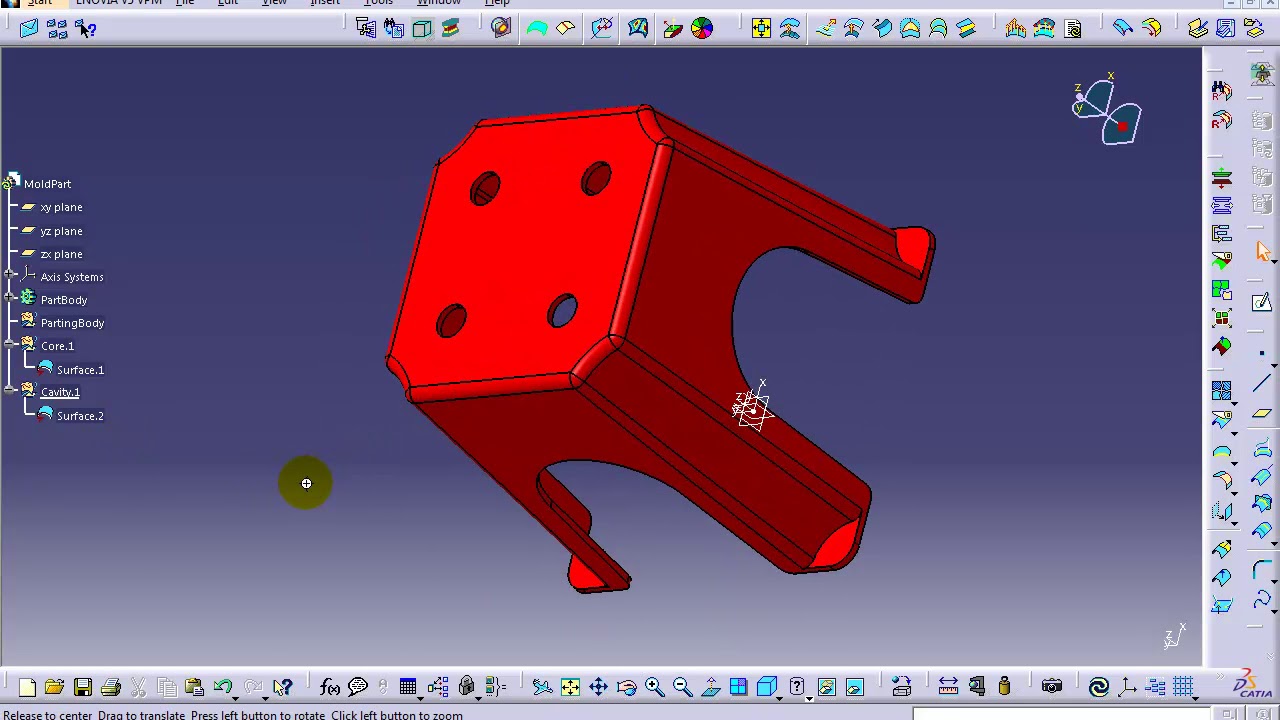Click the Normal View icon
Viewport: 1280px width, 720px height.
click(710, 687)
